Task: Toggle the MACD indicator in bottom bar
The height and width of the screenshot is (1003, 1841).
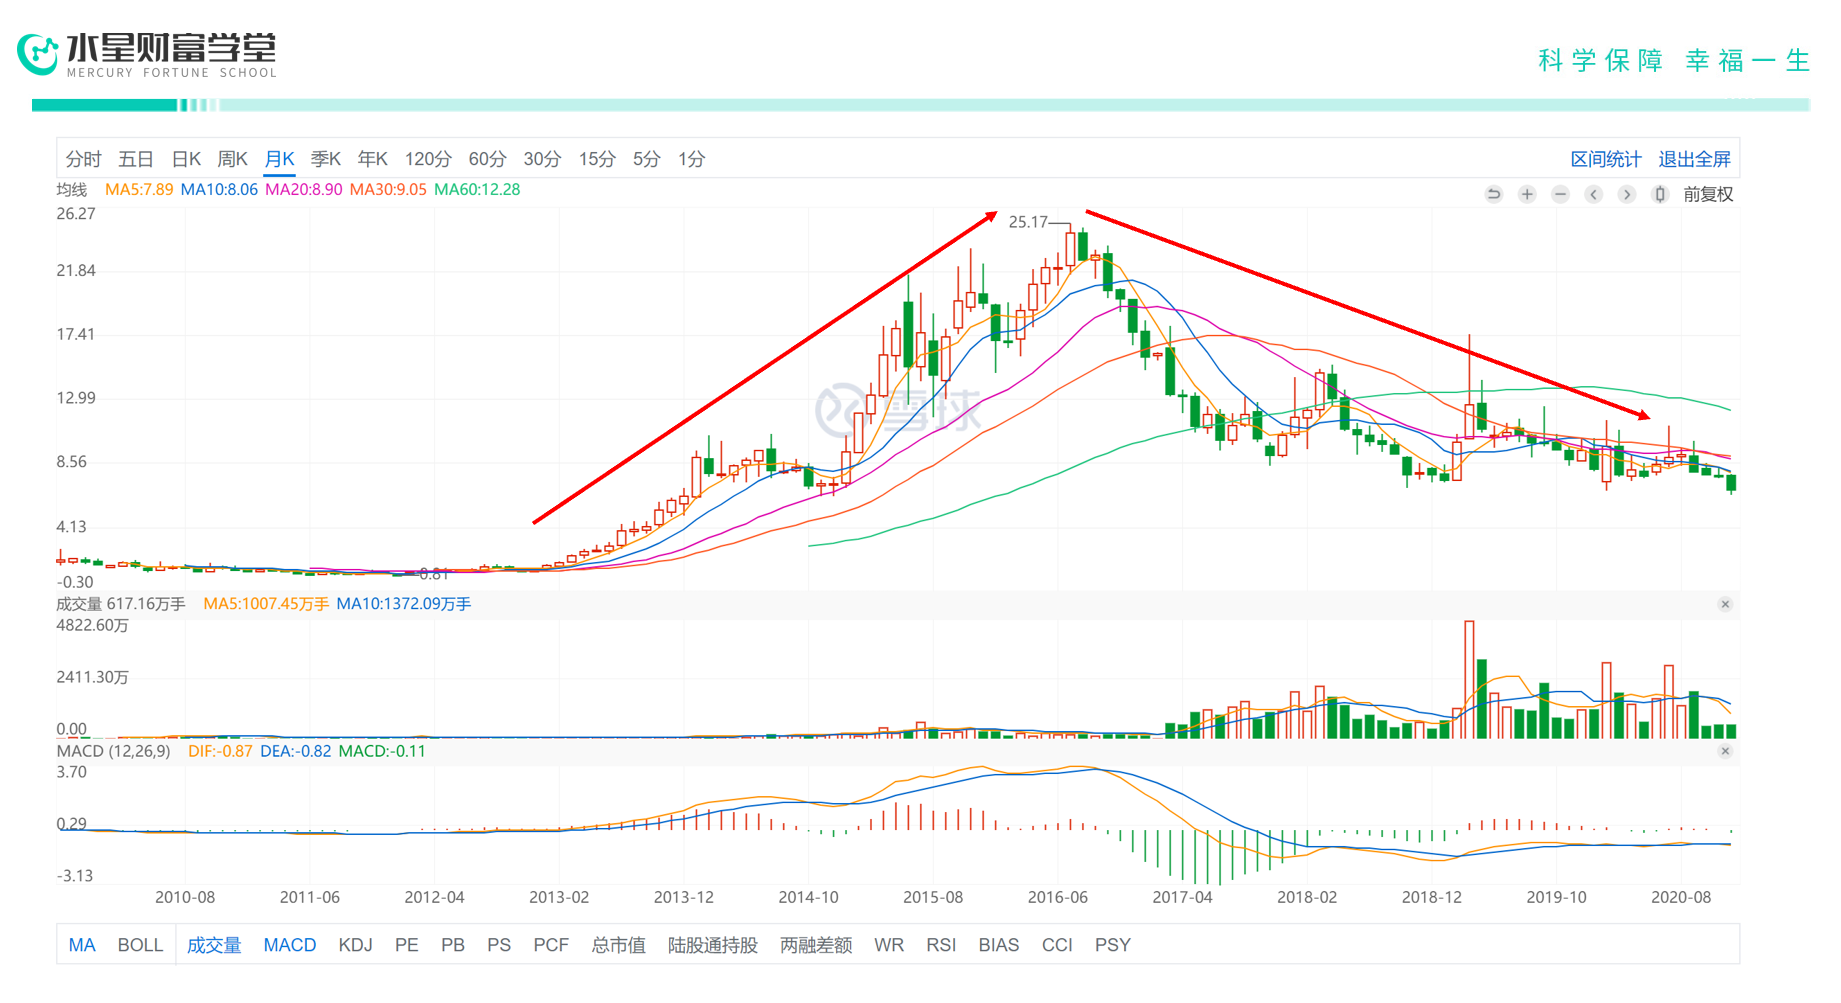Action: click(289, 945)
